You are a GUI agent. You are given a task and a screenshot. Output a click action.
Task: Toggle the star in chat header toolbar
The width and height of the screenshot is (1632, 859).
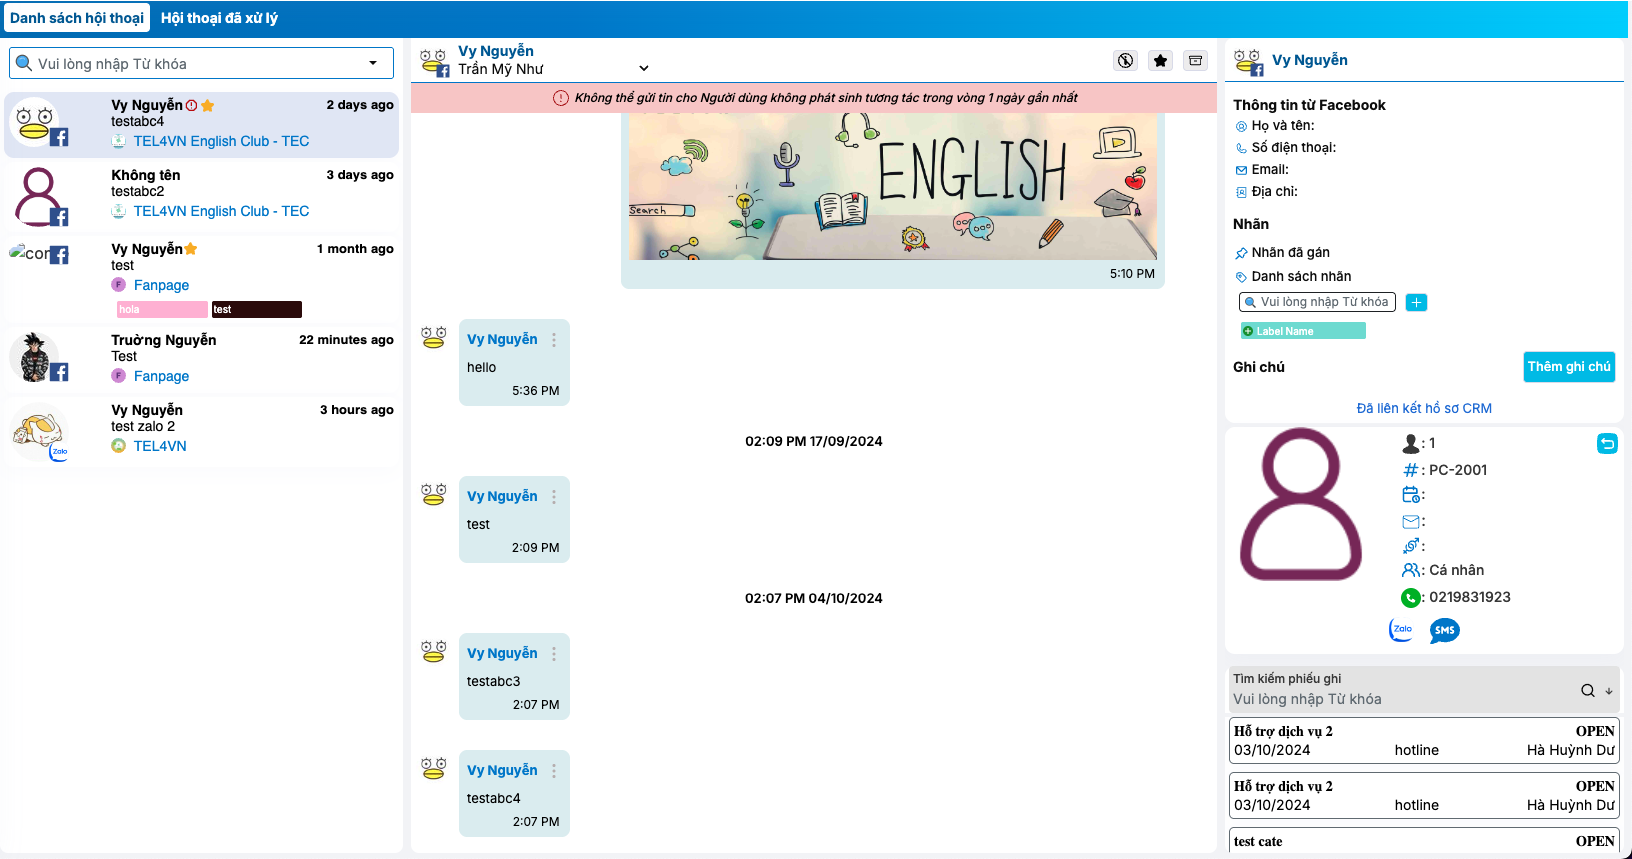(x=1160, y=61)
